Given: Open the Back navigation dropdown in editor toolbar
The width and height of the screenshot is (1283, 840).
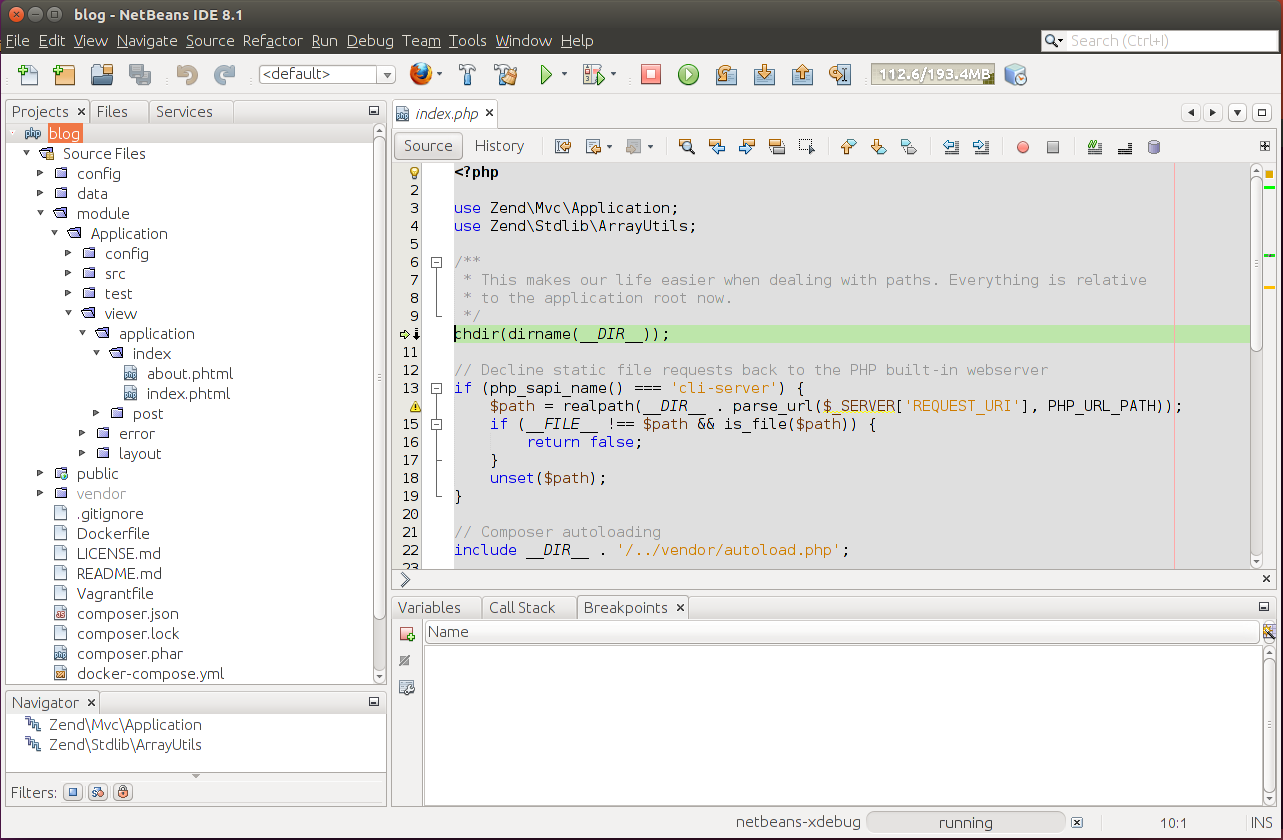Looking at the screenshot, I should point(609,147).
